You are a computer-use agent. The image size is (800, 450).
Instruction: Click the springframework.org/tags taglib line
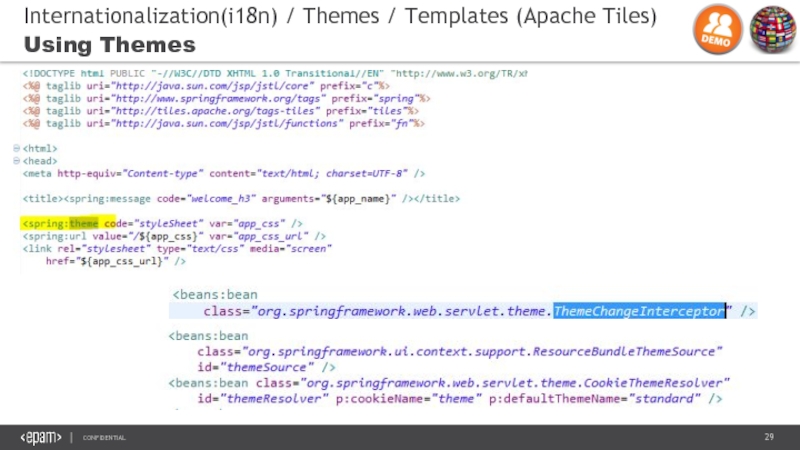tap(227, 98)
